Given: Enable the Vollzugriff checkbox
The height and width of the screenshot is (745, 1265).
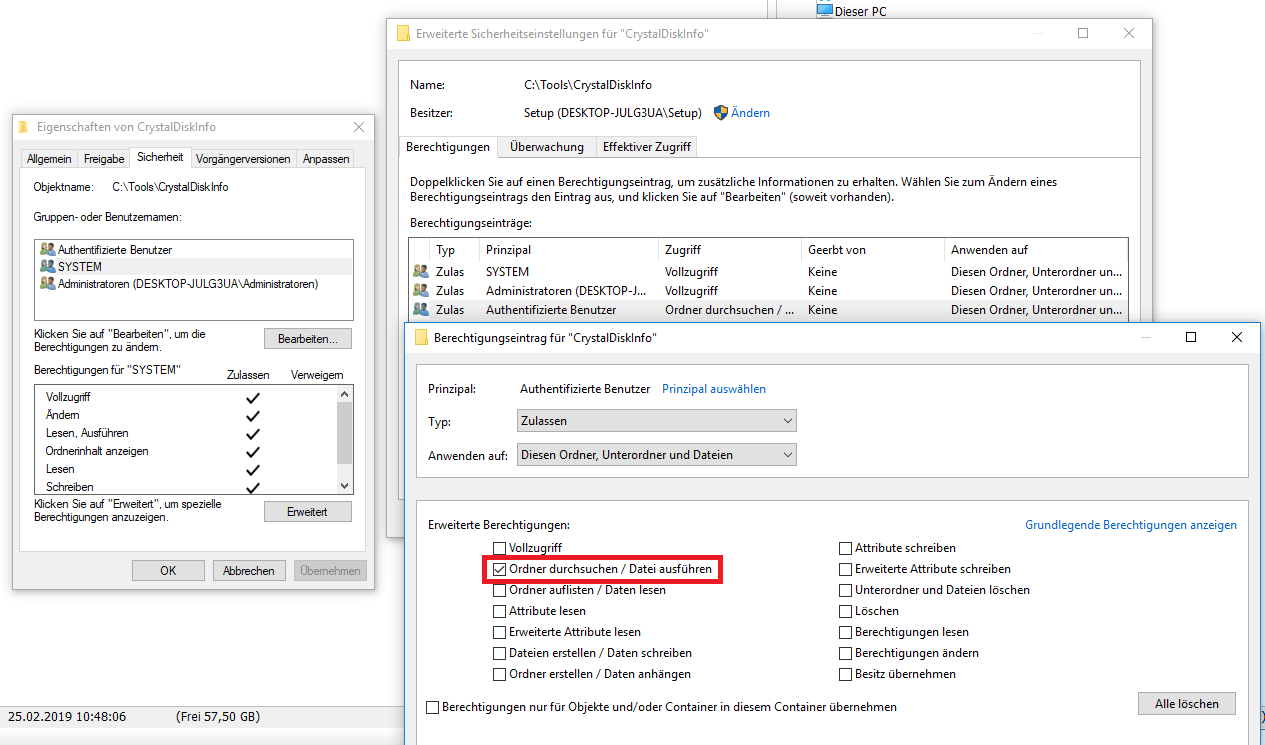Looking at the screenshot, I should 500,548.
